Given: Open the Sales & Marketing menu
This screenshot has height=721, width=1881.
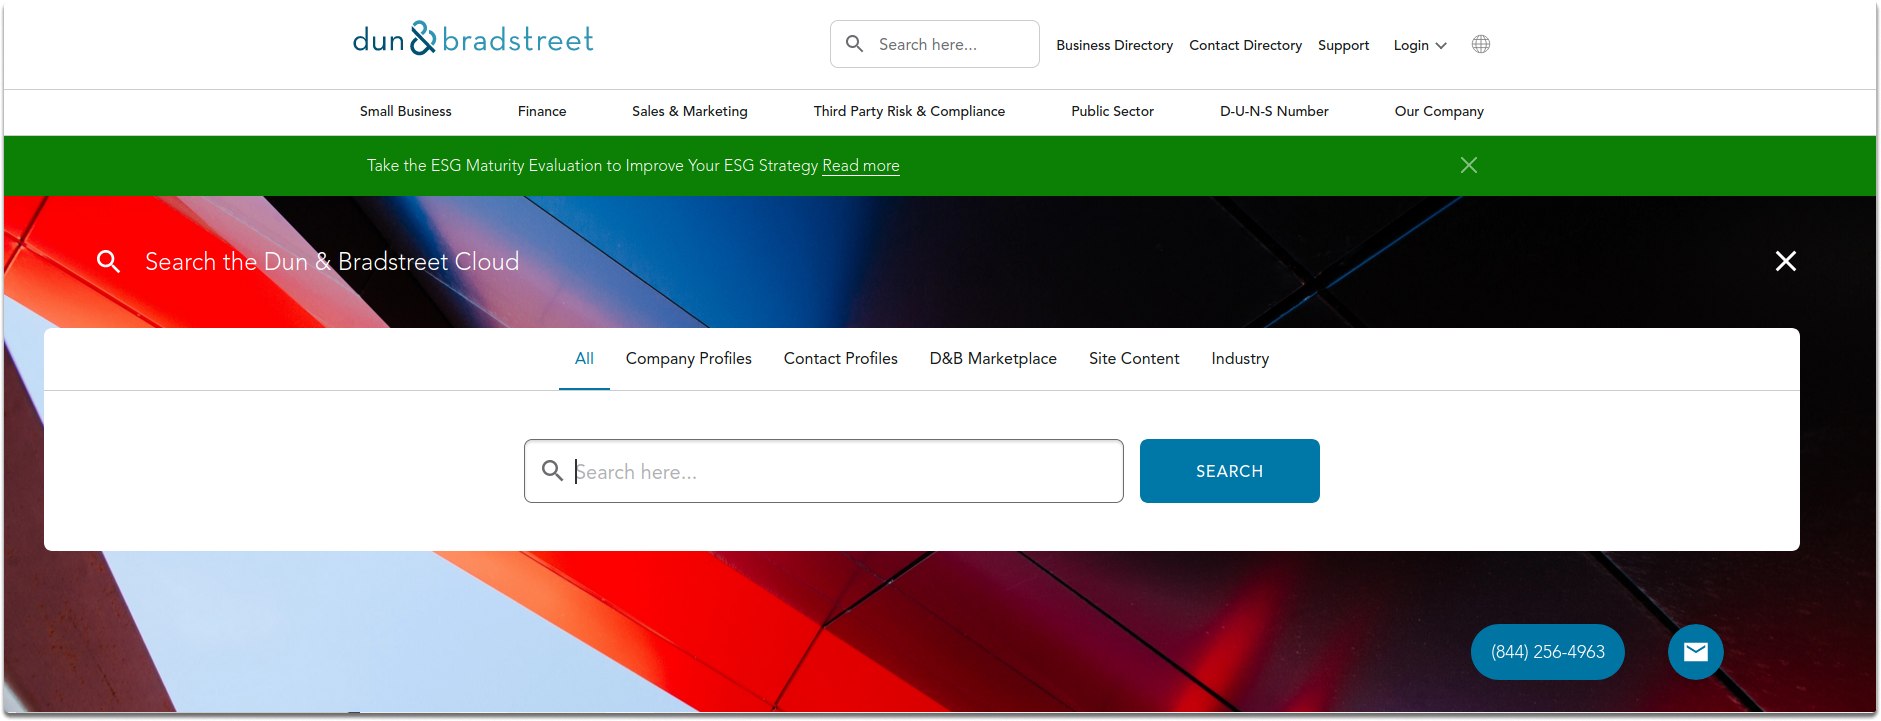Looking at the screenshot, I should [690, 111].
